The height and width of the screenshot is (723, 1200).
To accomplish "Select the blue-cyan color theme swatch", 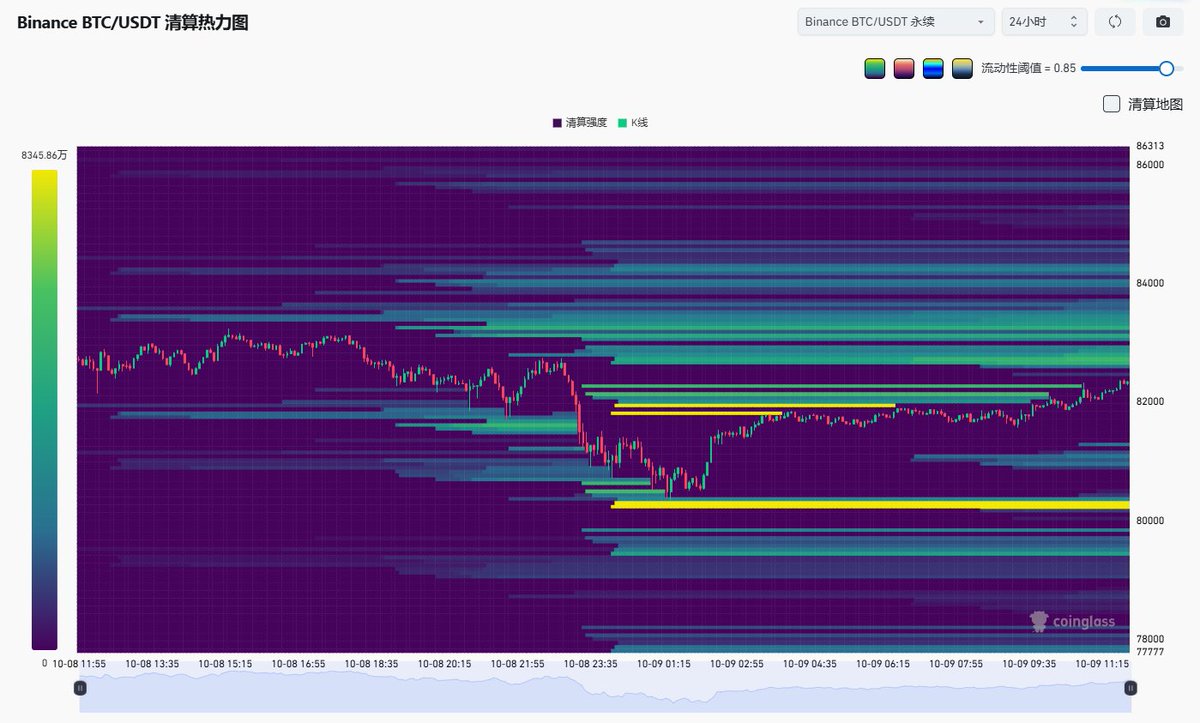I will (933, 68).
